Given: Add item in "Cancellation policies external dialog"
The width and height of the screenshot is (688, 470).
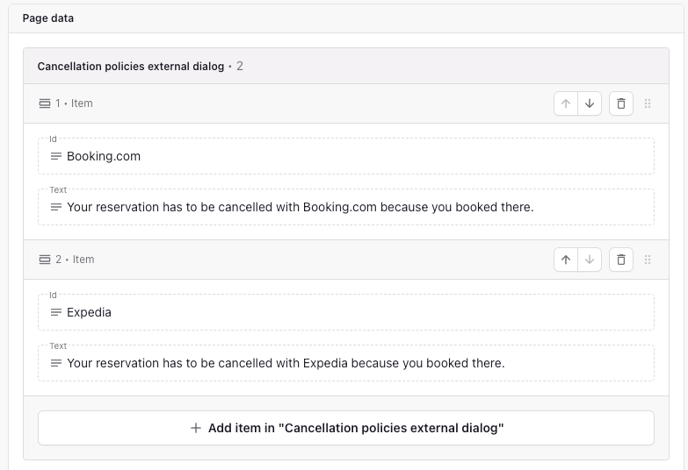Looking at the screenshot, I should (346, 428).
